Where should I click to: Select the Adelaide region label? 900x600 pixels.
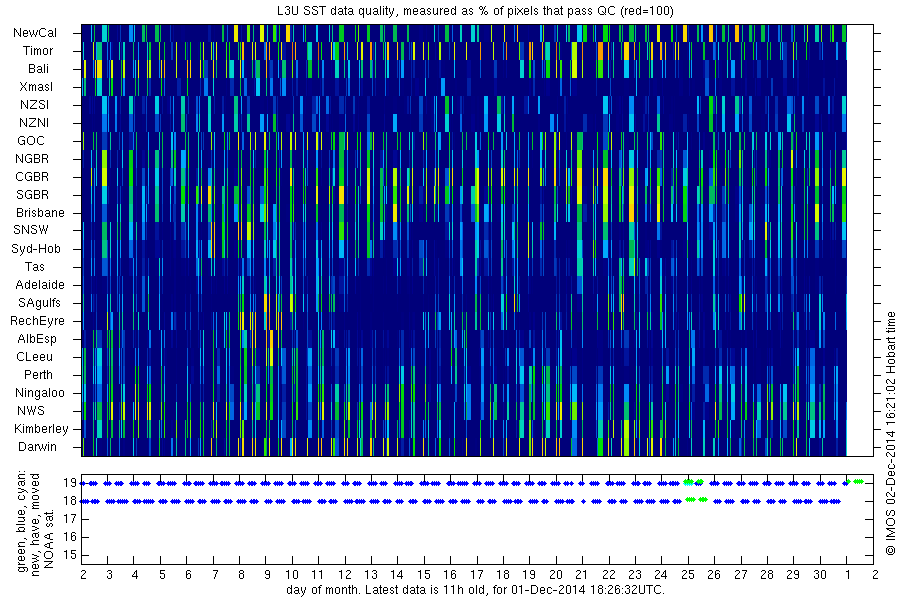click(x=40, y=285)
